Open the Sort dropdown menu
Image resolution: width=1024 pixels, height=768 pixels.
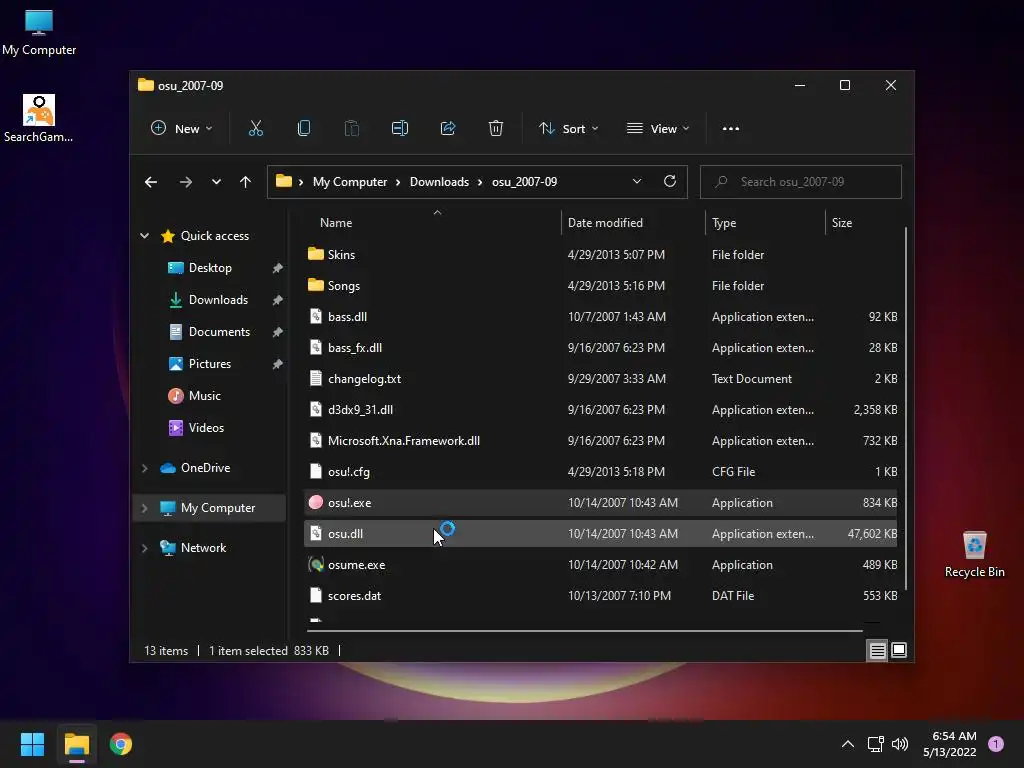point(569,129)
